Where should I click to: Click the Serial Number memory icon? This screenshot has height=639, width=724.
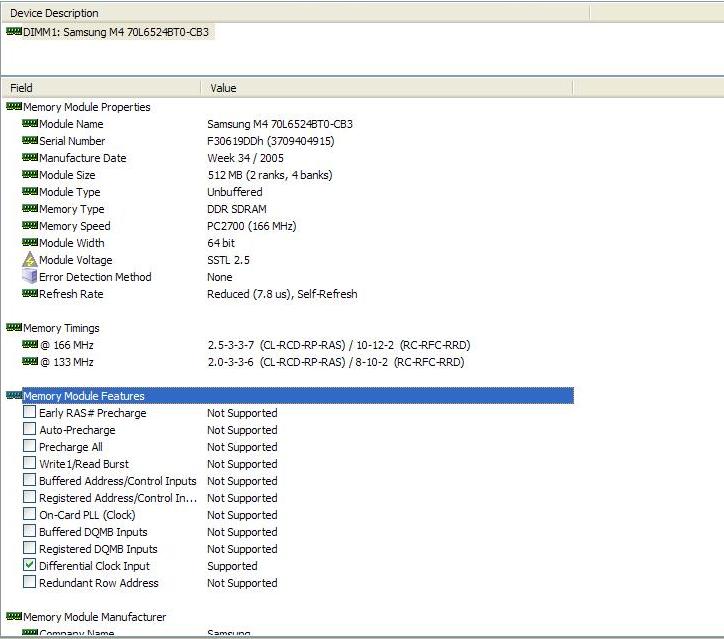point(30,141)
